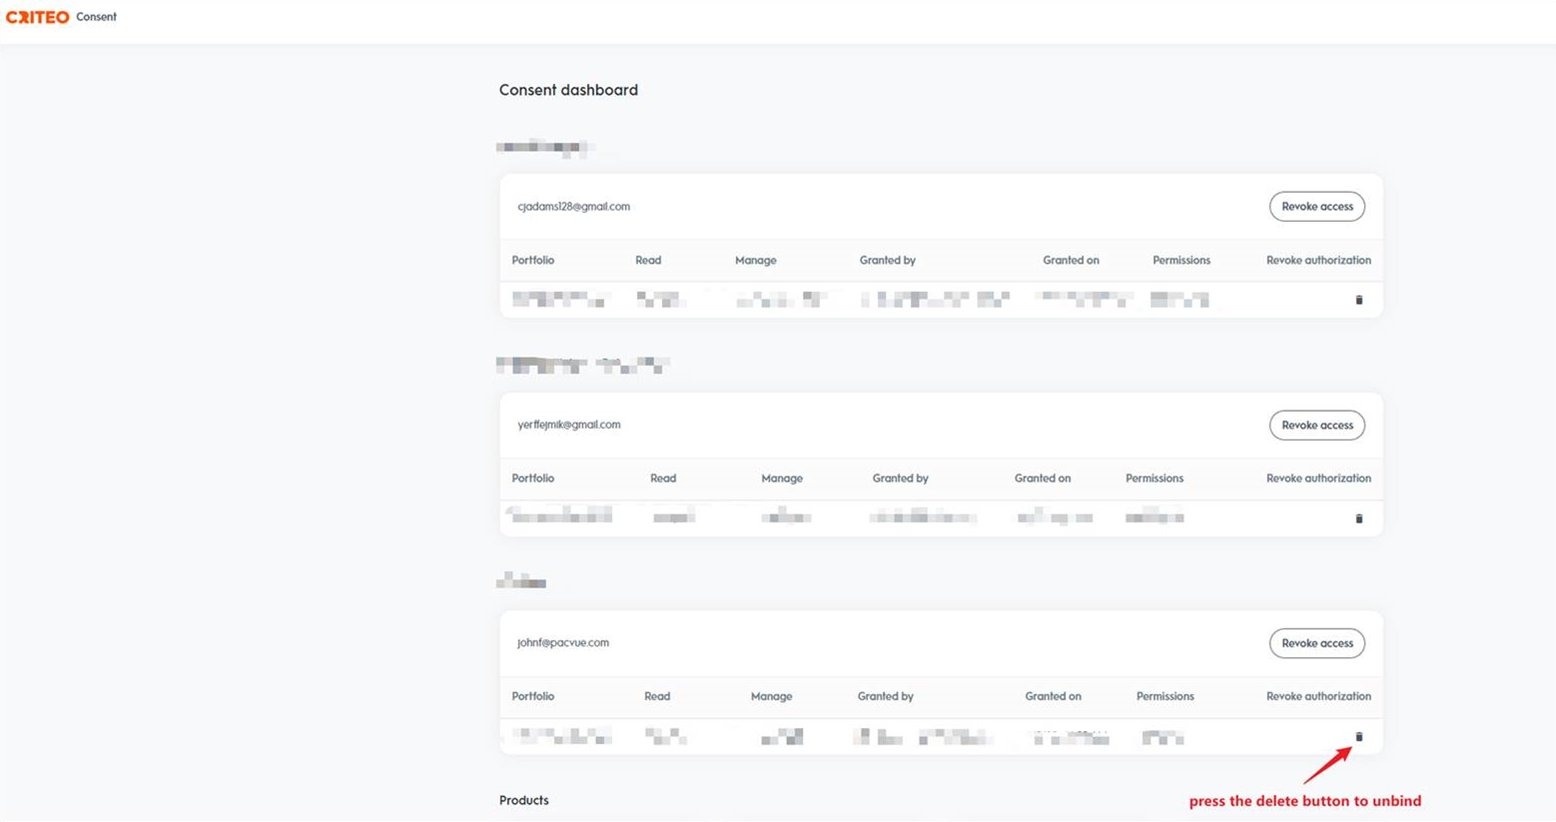
Task: Click Revoke authorization header in cjadams128 table
Action: click(1318, 260)
